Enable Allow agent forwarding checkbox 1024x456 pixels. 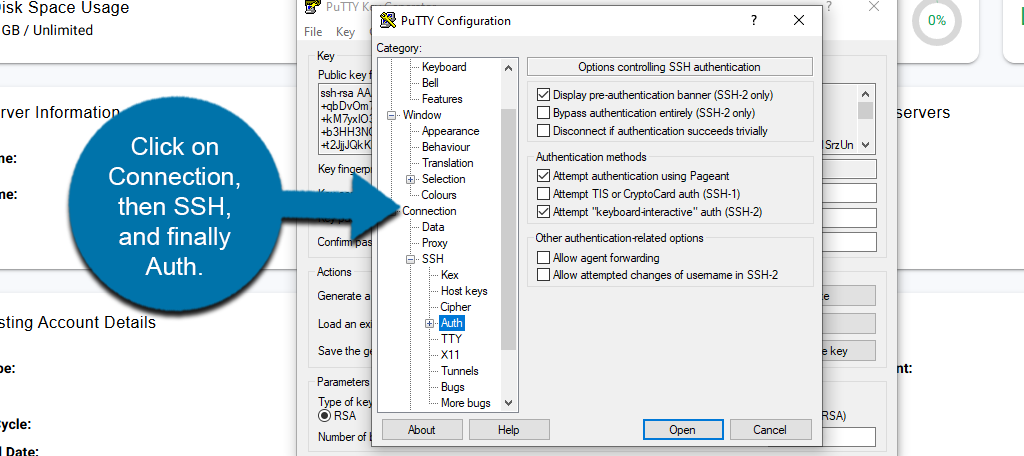coord(544,258)
